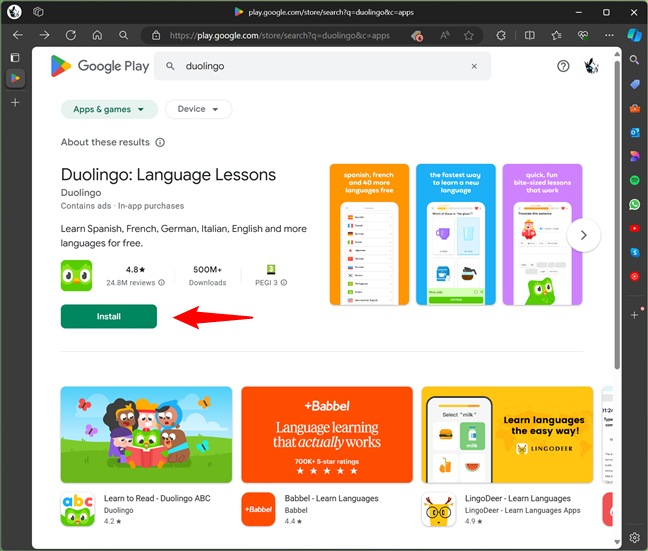Open the Babbel Language learning banner
This screenshot has height=551, width=648.
327,434
